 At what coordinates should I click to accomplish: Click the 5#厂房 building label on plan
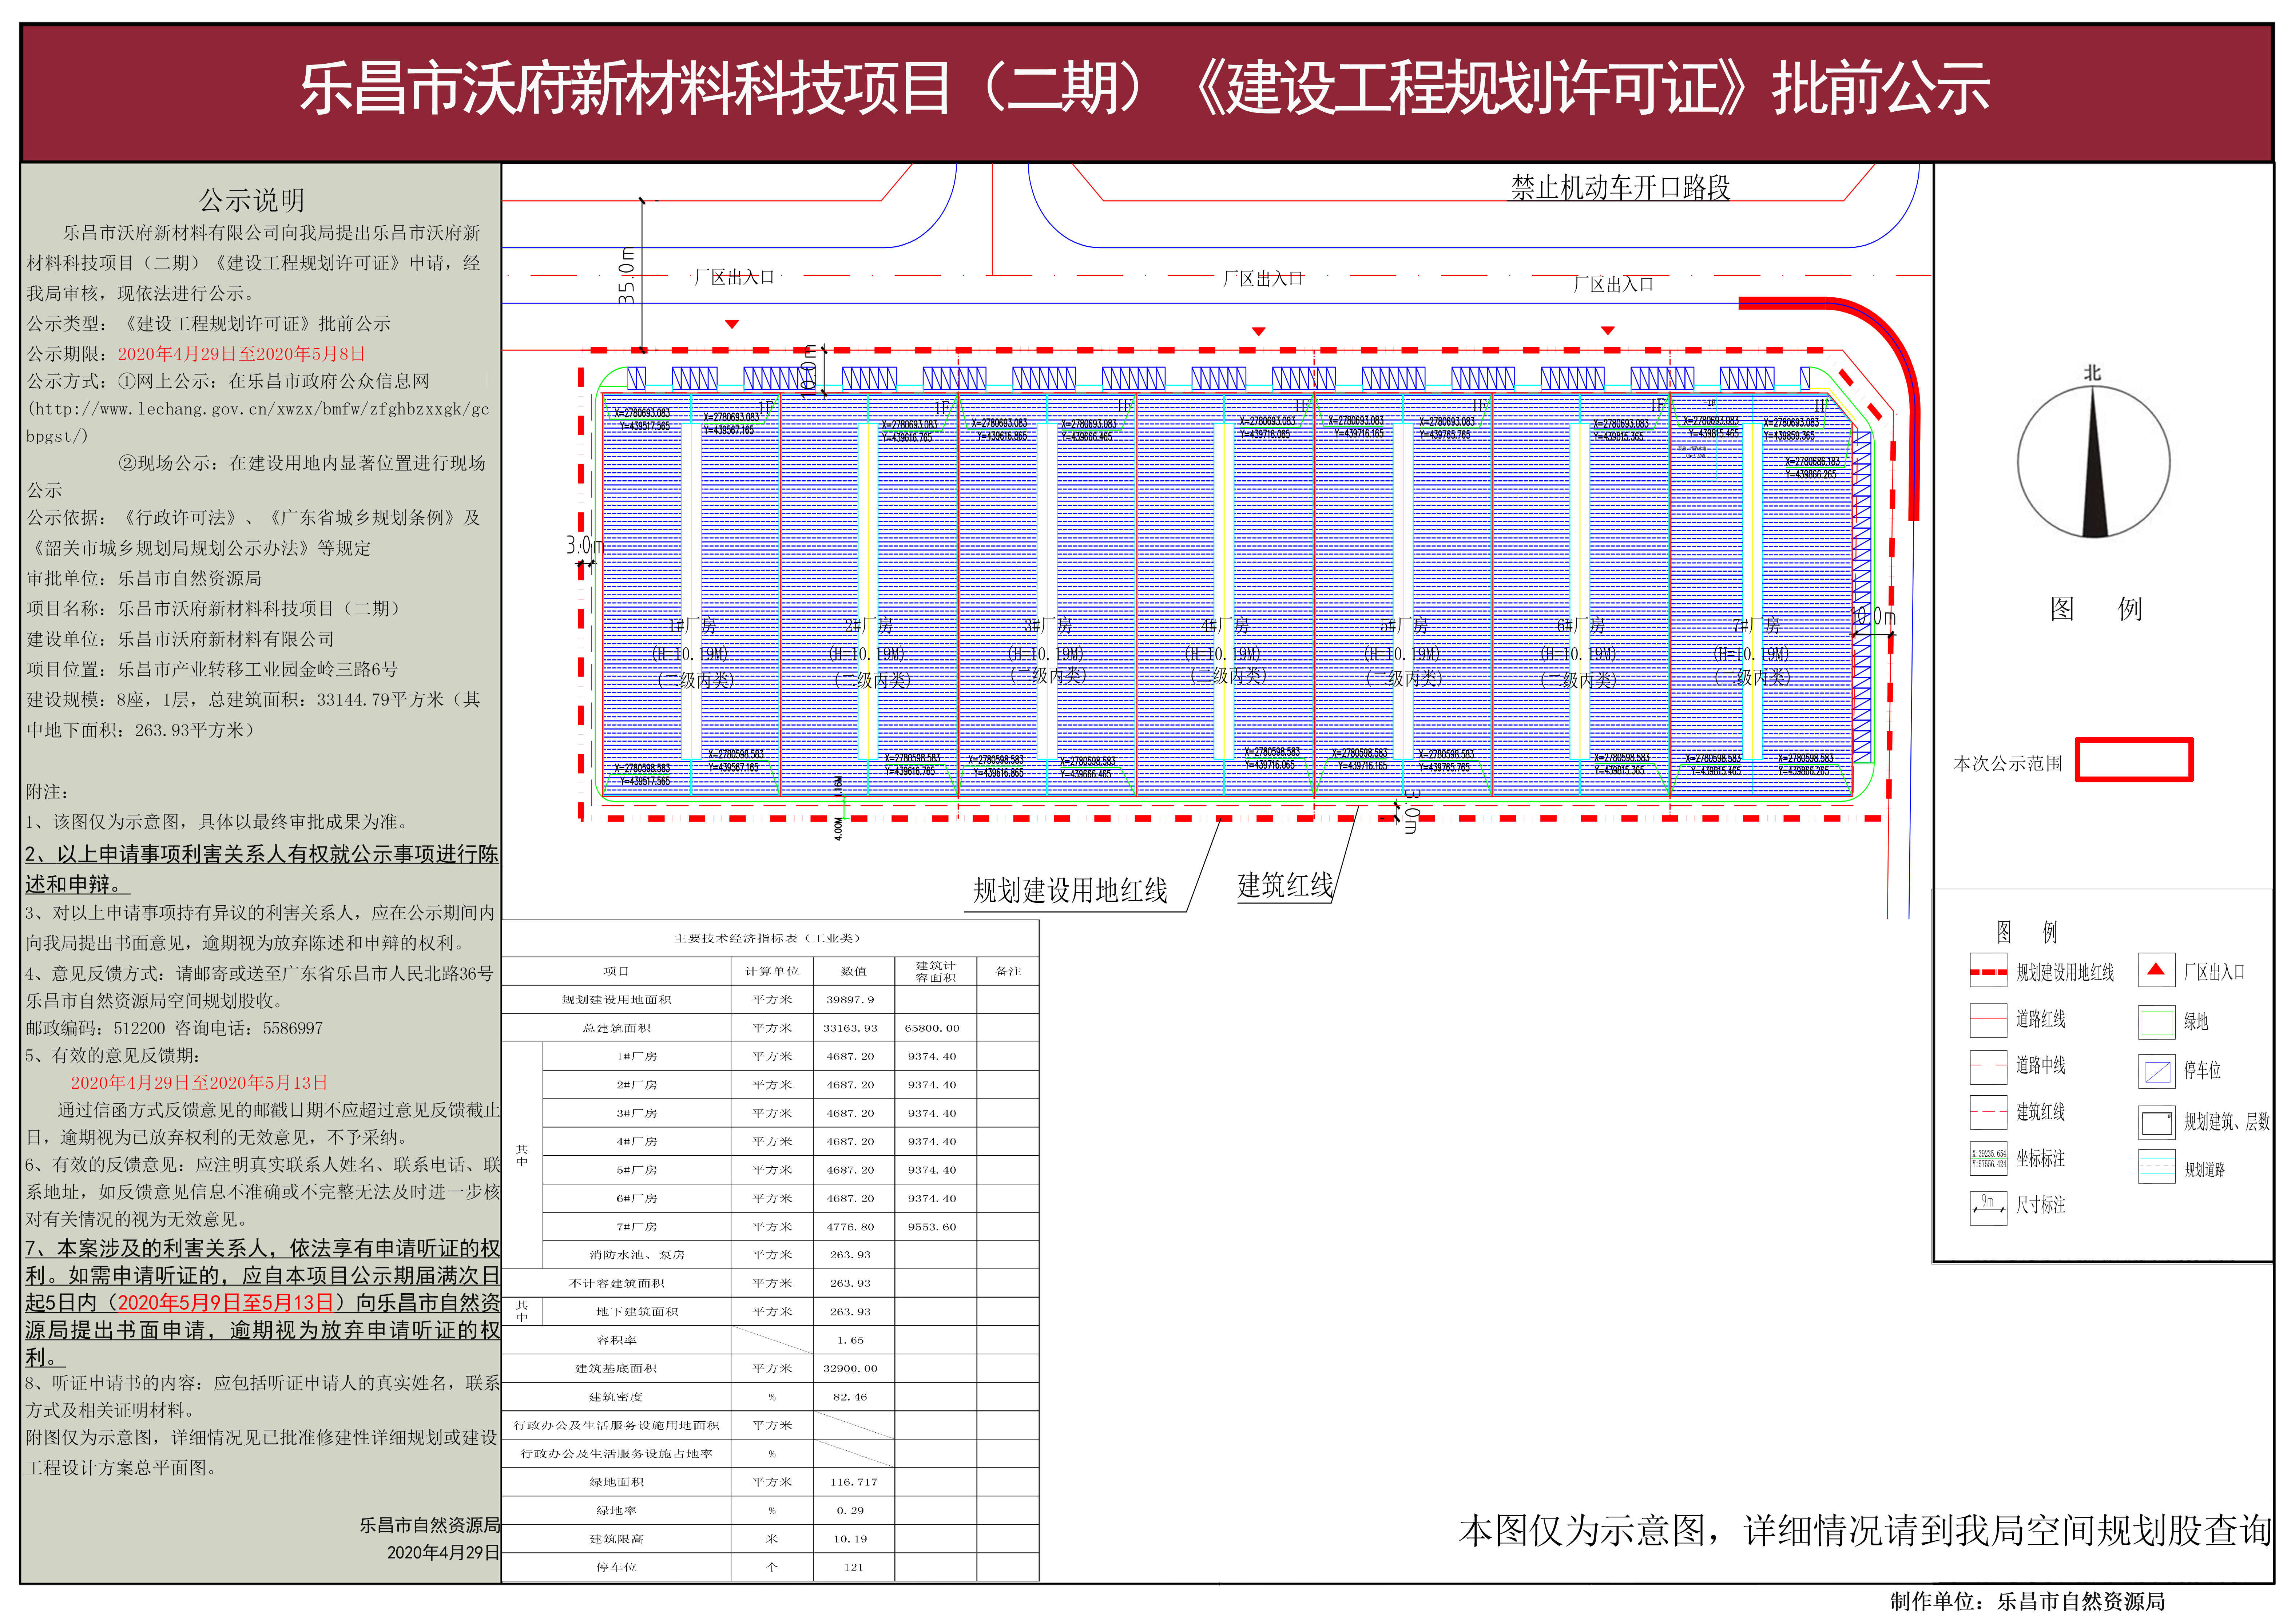point(1404,626)
